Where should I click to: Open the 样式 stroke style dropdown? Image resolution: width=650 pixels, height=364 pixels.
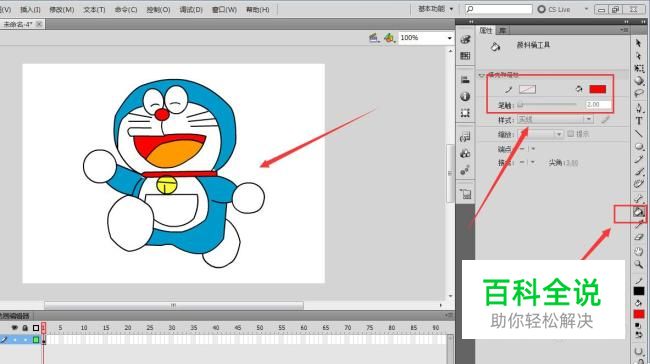[x=555, y=119]
